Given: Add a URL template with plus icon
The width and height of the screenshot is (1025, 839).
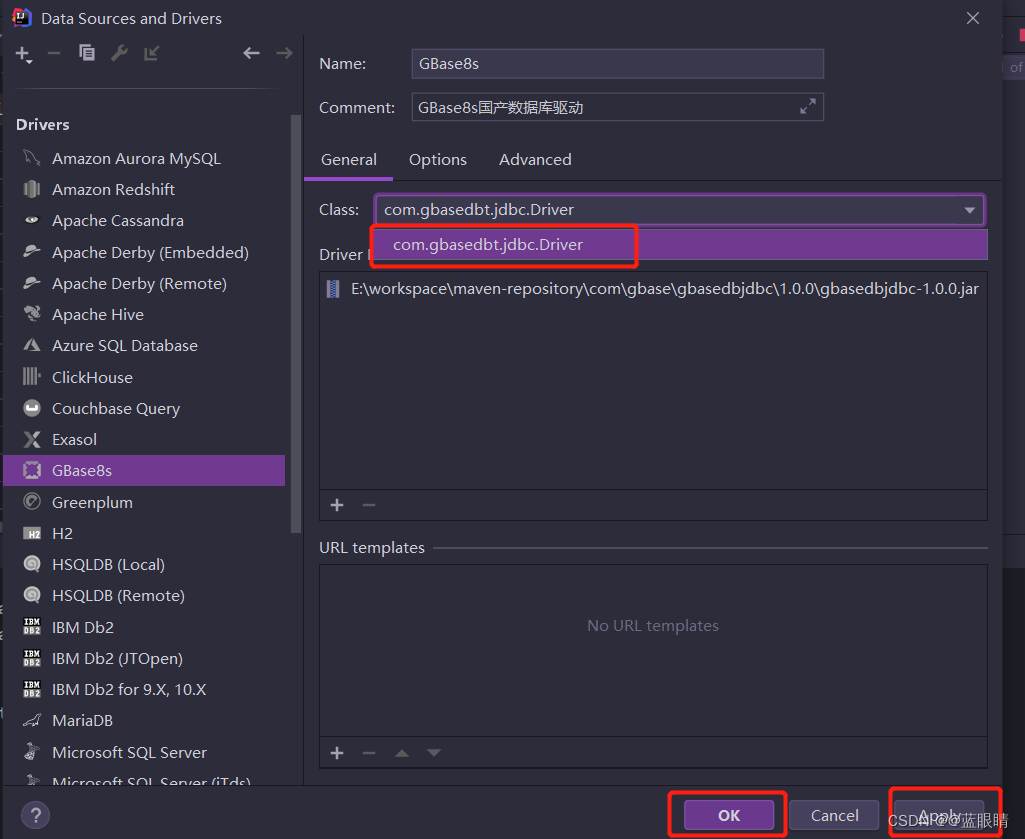Looking at the screenshot, I should pos(337,753).
